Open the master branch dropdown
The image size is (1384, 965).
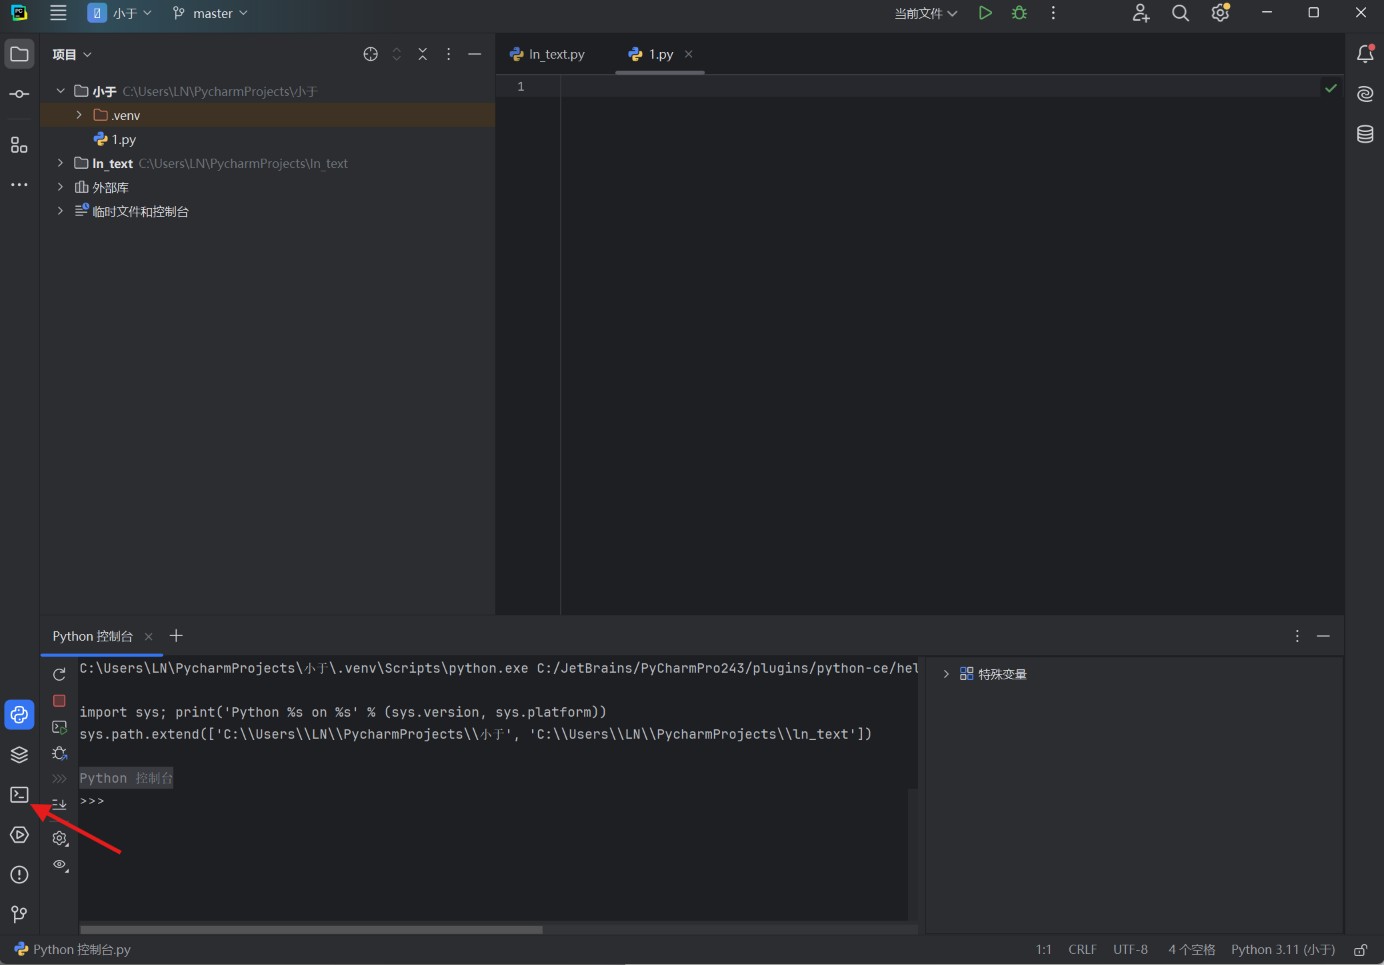(x=210, y=13)
